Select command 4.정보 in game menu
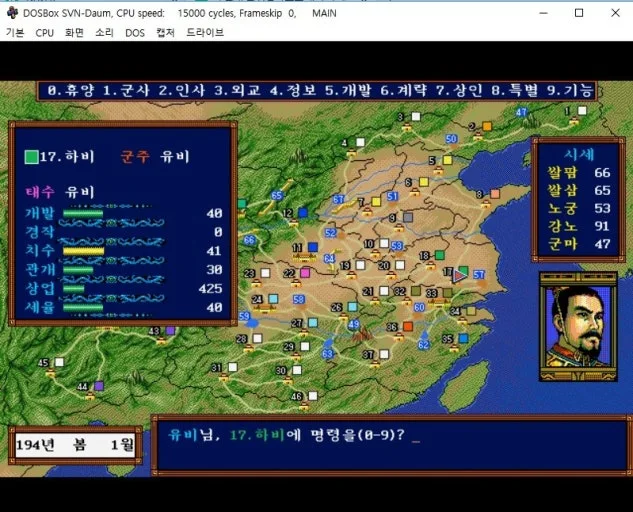Viewport: 633px width, 512px height. tap(293, 90)
